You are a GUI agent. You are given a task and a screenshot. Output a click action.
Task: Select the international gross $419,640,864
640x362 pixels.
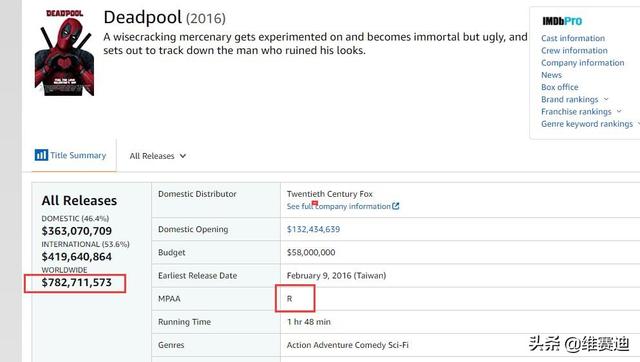click(x=76, y=257)
